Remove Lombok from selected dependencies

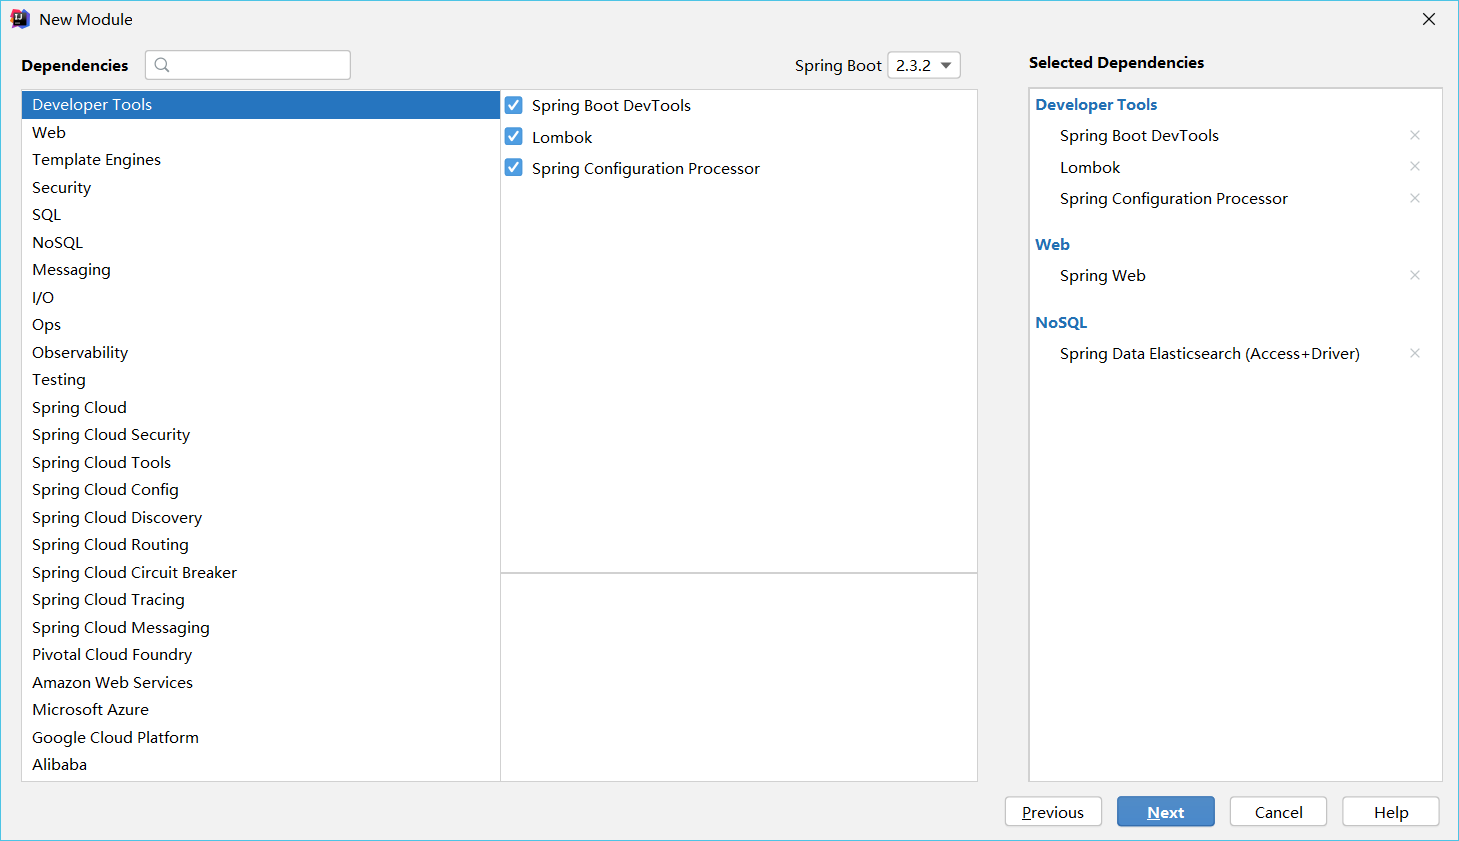(x=1415, y=166)
